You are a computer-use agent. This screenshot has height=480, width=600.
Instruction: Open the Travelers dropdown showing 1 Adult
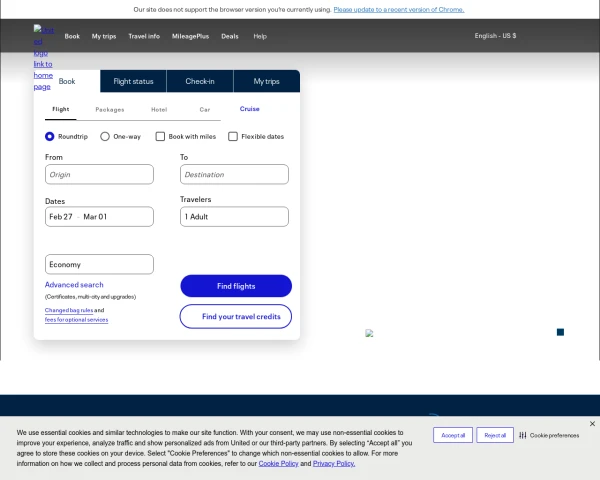(x=234, y=217)
